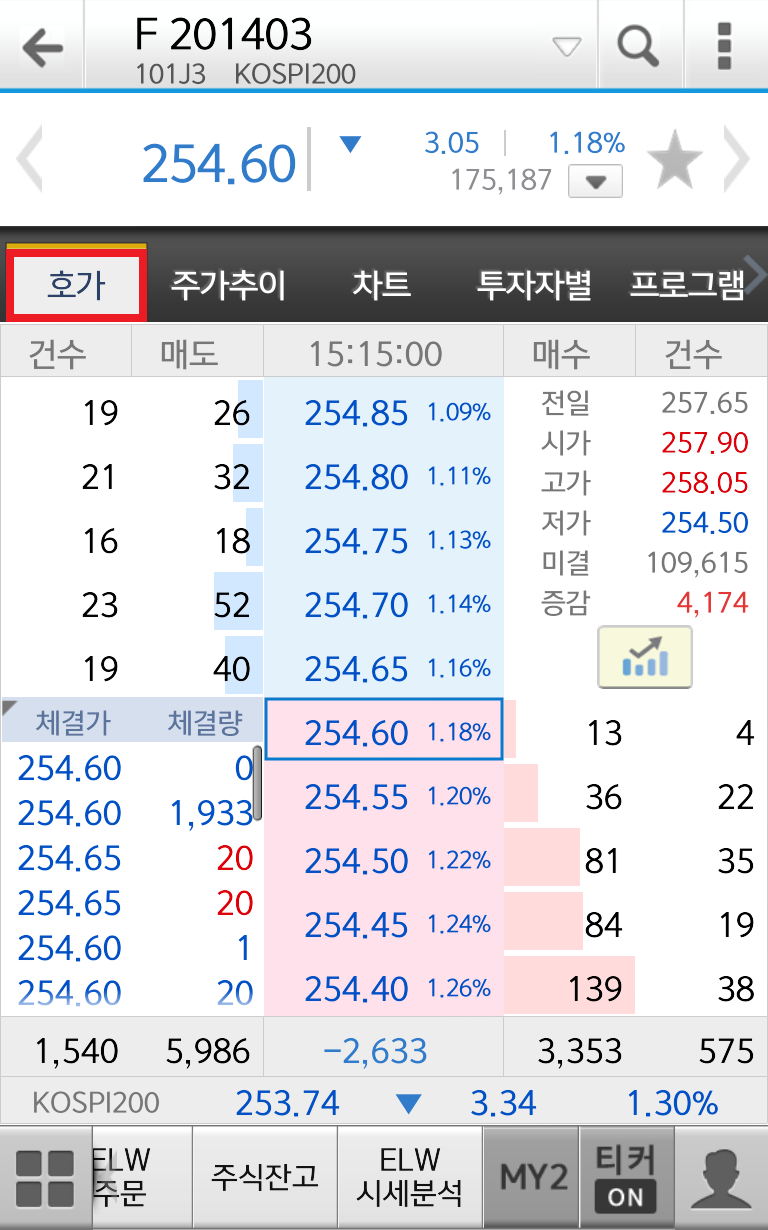This screenshot has height=1230, width=768.
Task: Add to favorites with star icon
Action: [x=674, y=162]
